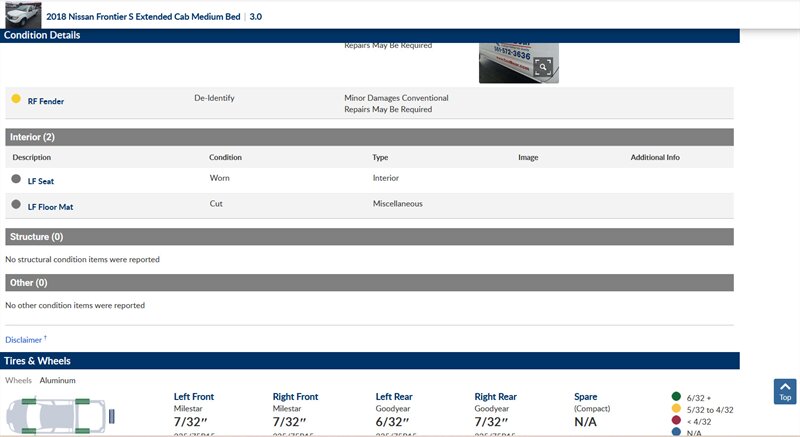800x437 pixels.
Task: Open the Disclaimer link
Action: click(25, 340)
